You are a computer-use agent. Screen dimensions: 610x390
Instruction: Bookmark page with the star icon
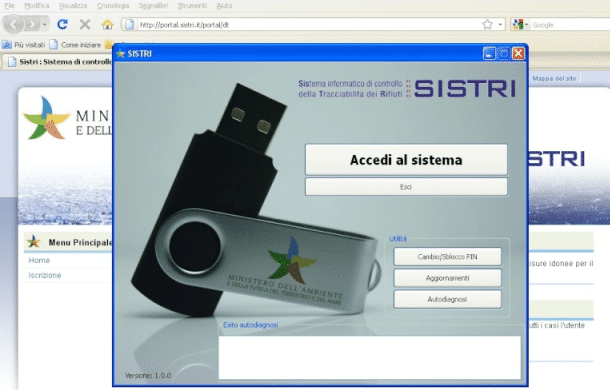click(x=487, y=25)
